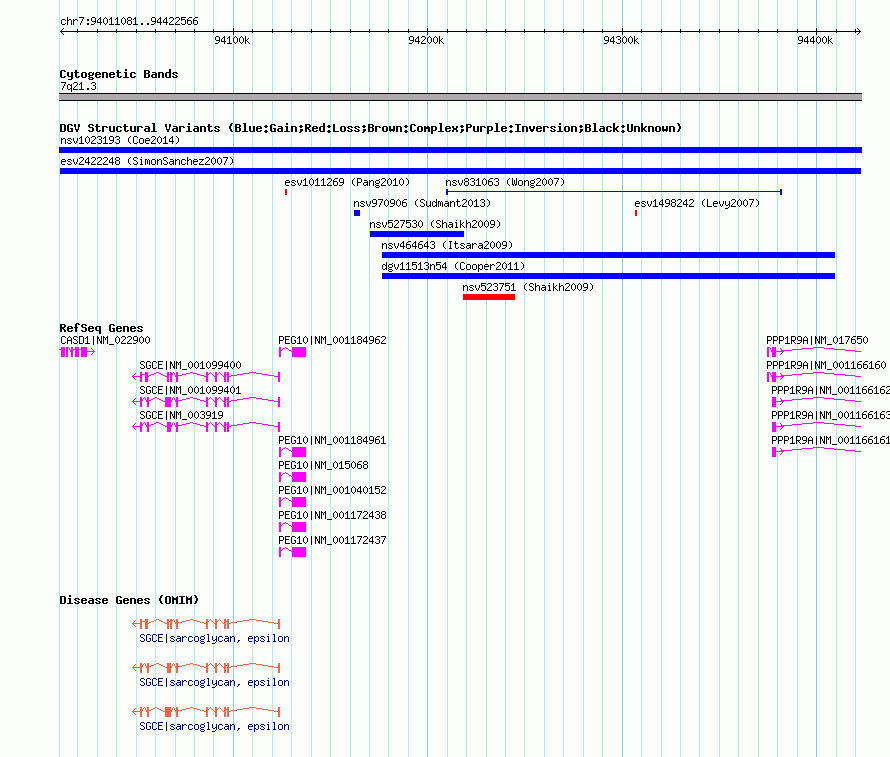The width and height of the screenshot is (890, 757).
Task: Click the PPP1R9A|NM_001166161 transcript glyph
Action: point(816,452)
